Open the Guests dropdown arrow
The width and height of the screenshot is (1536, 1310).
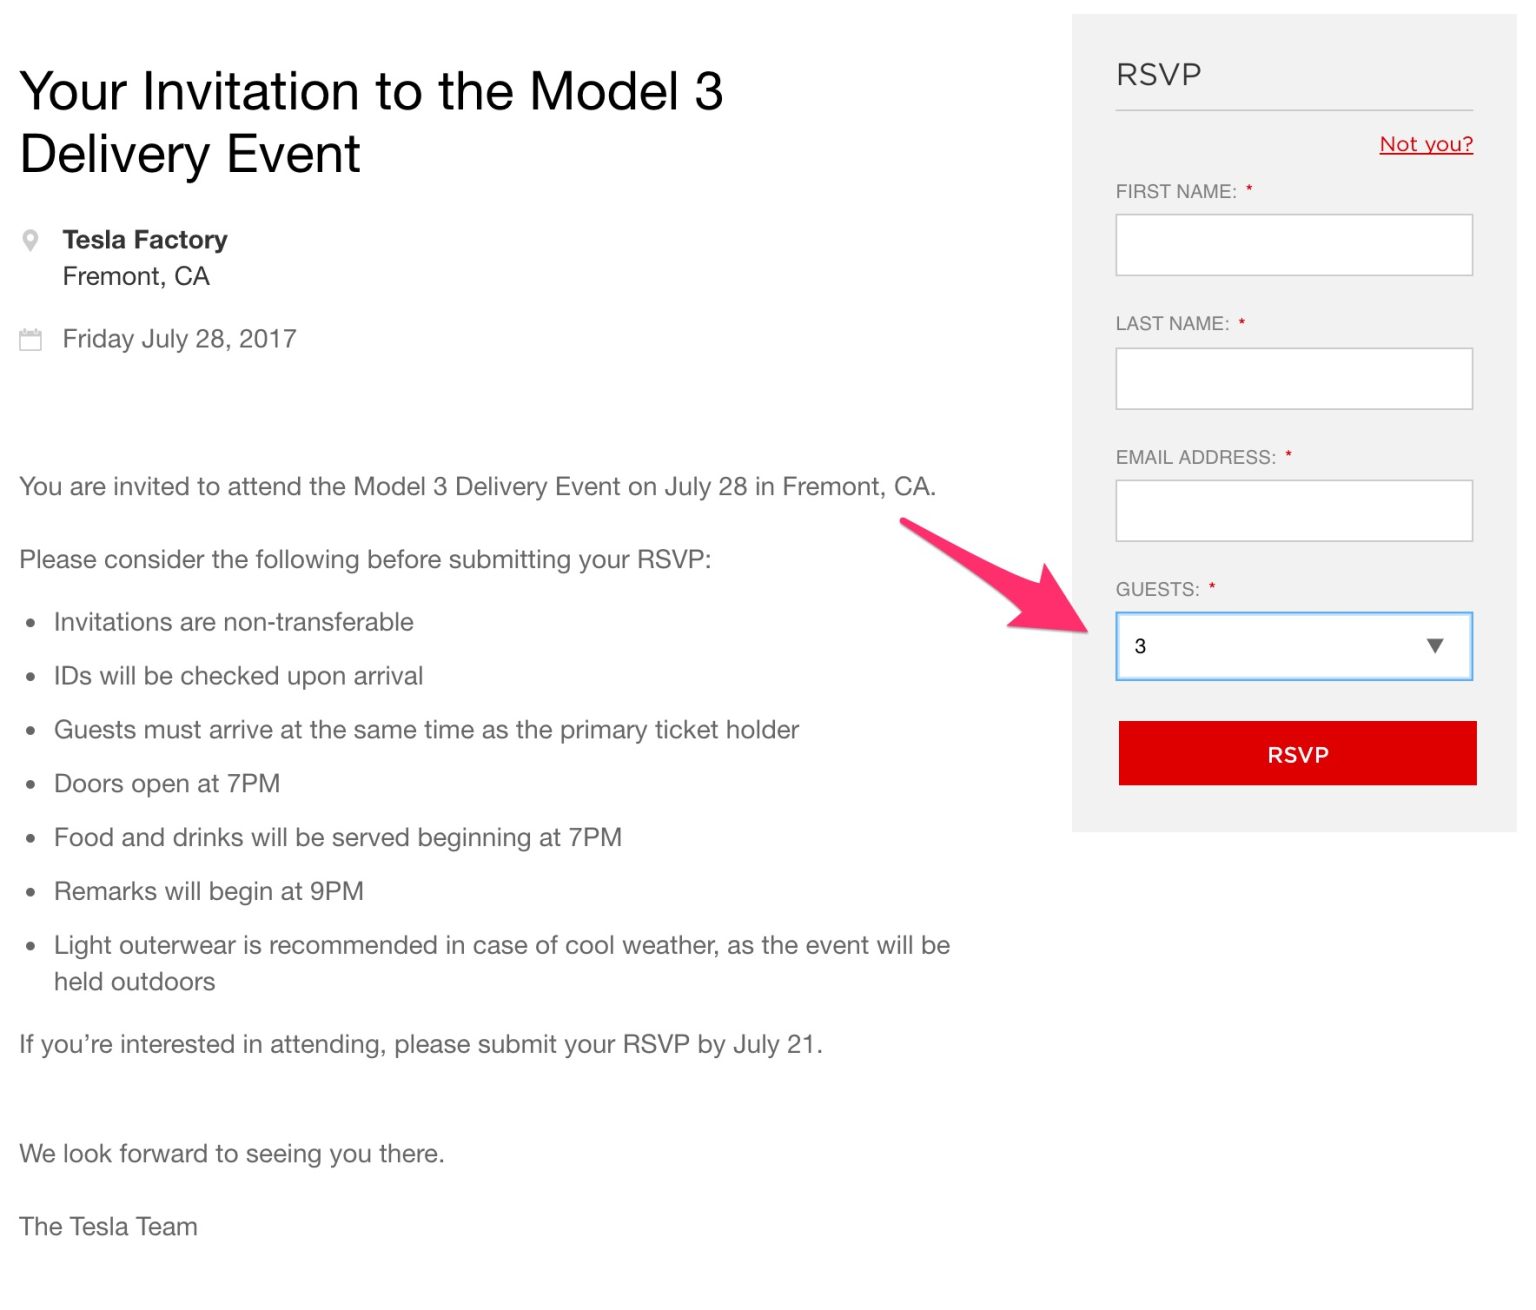tap(1434, 646)
